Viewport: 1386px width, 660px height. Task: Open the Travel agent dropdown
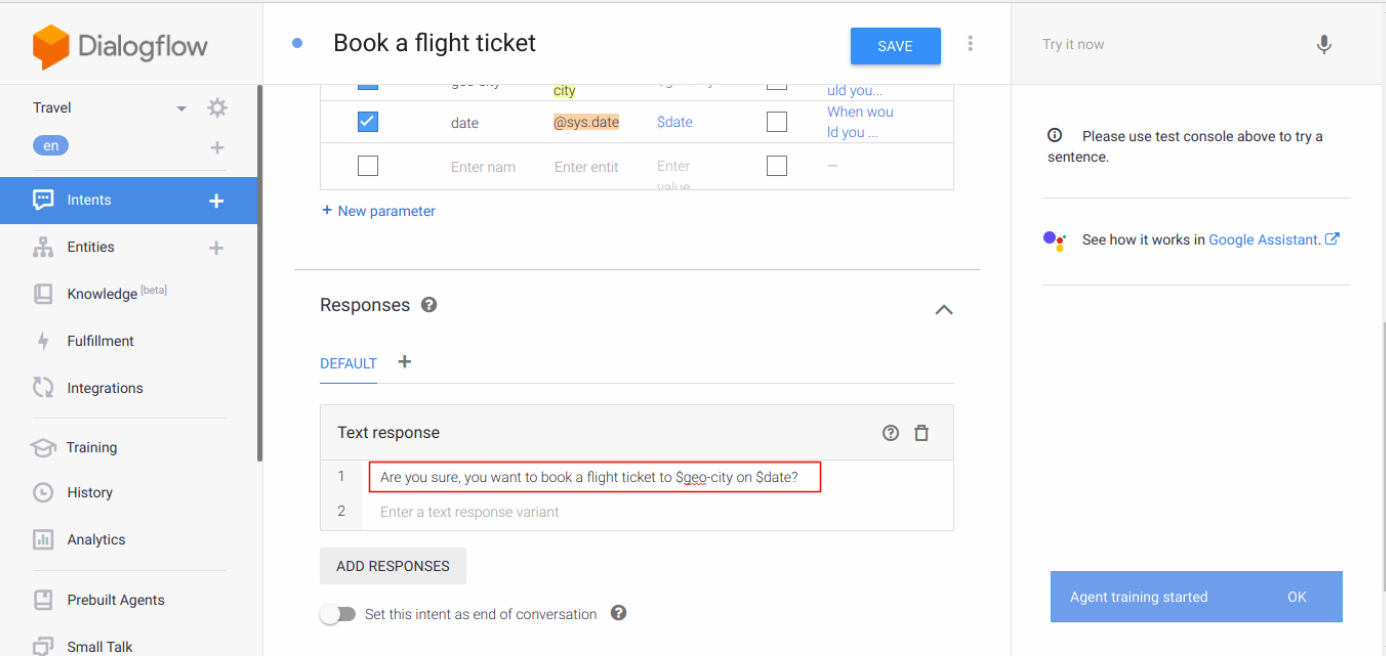[181, 107]
